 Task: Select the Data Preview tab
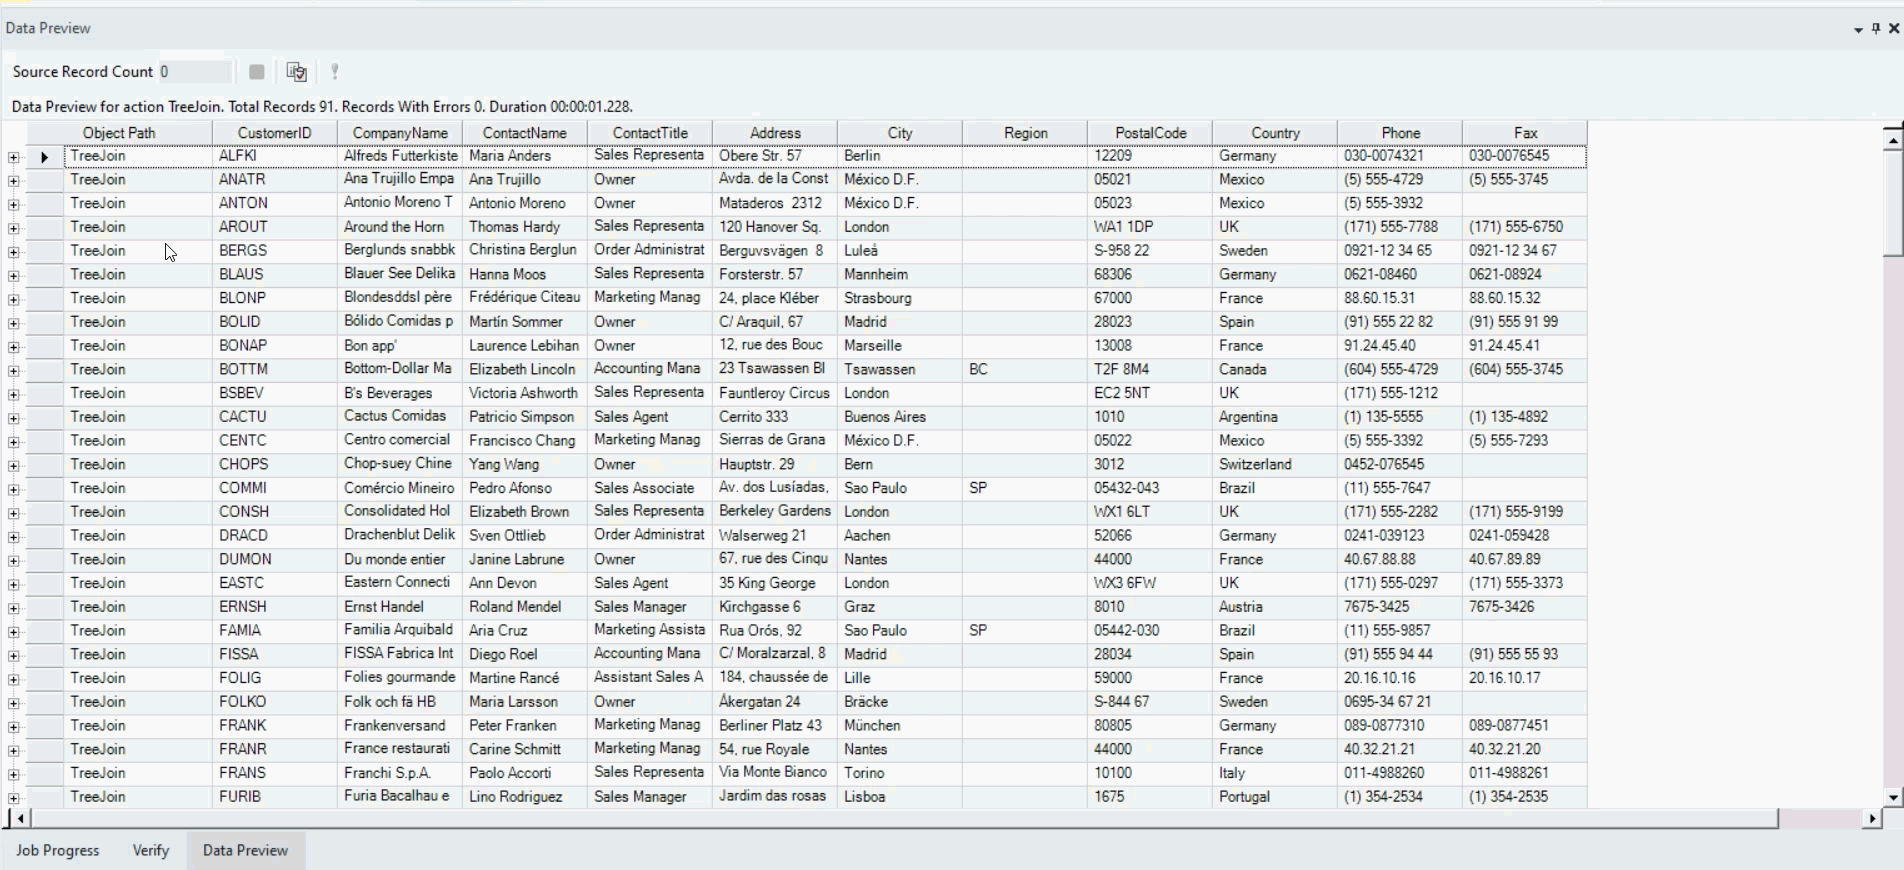[x=245, y=850]
